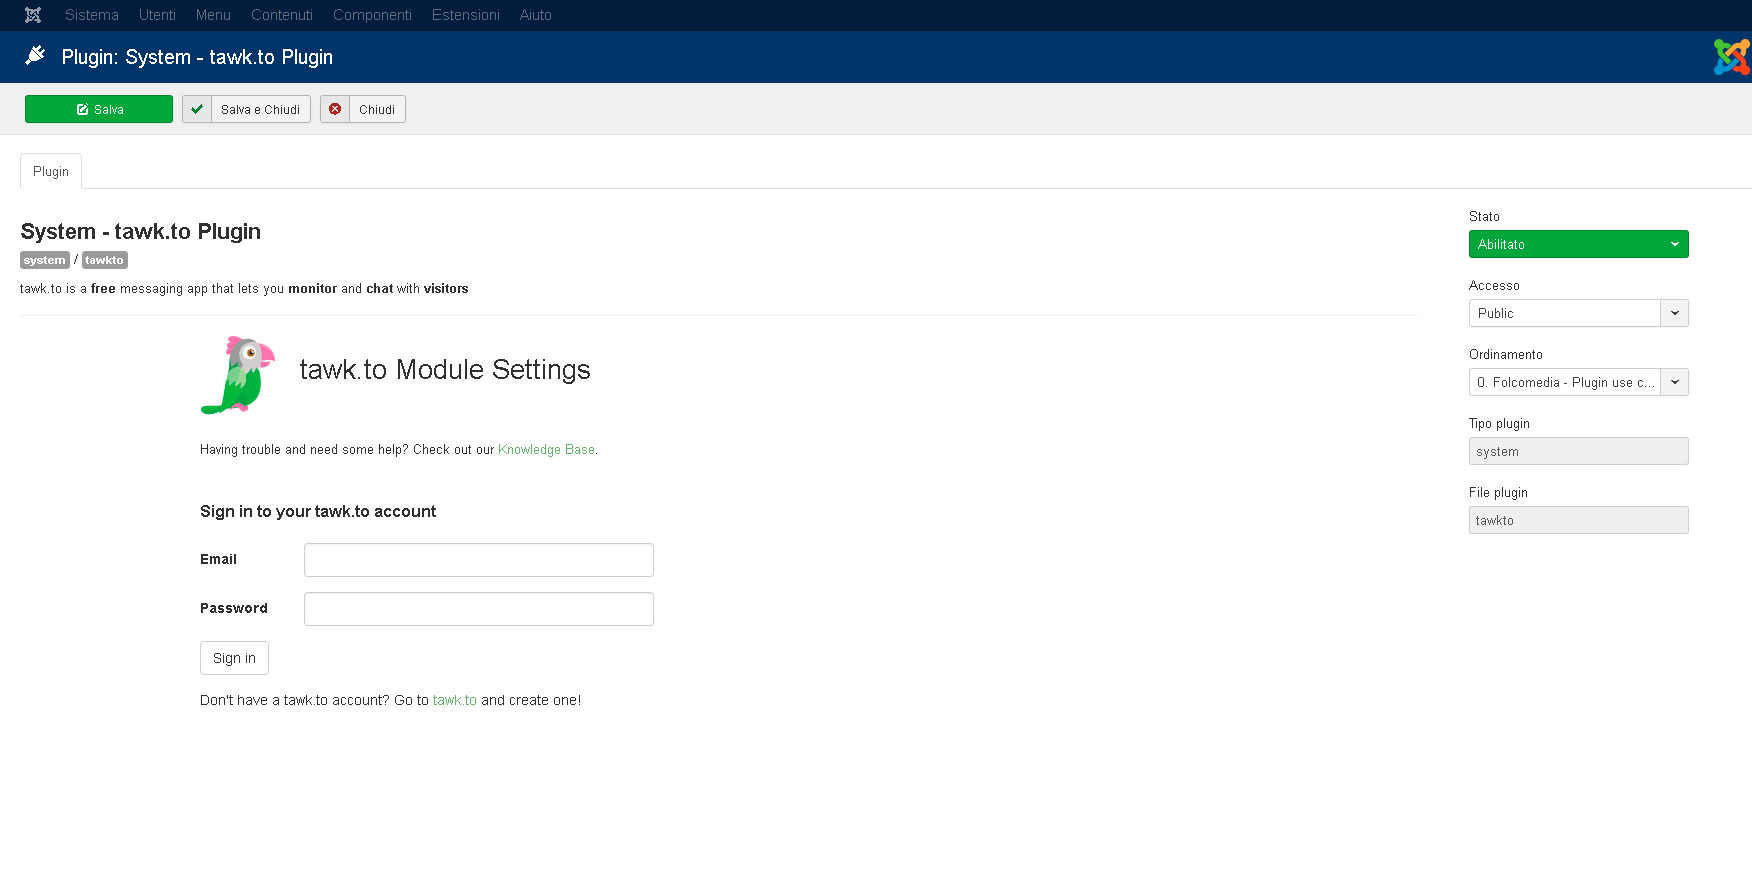Click the 'tawkto' grey label badge
The width and height of the screenshot is (1752, 882).
point(104,260)
